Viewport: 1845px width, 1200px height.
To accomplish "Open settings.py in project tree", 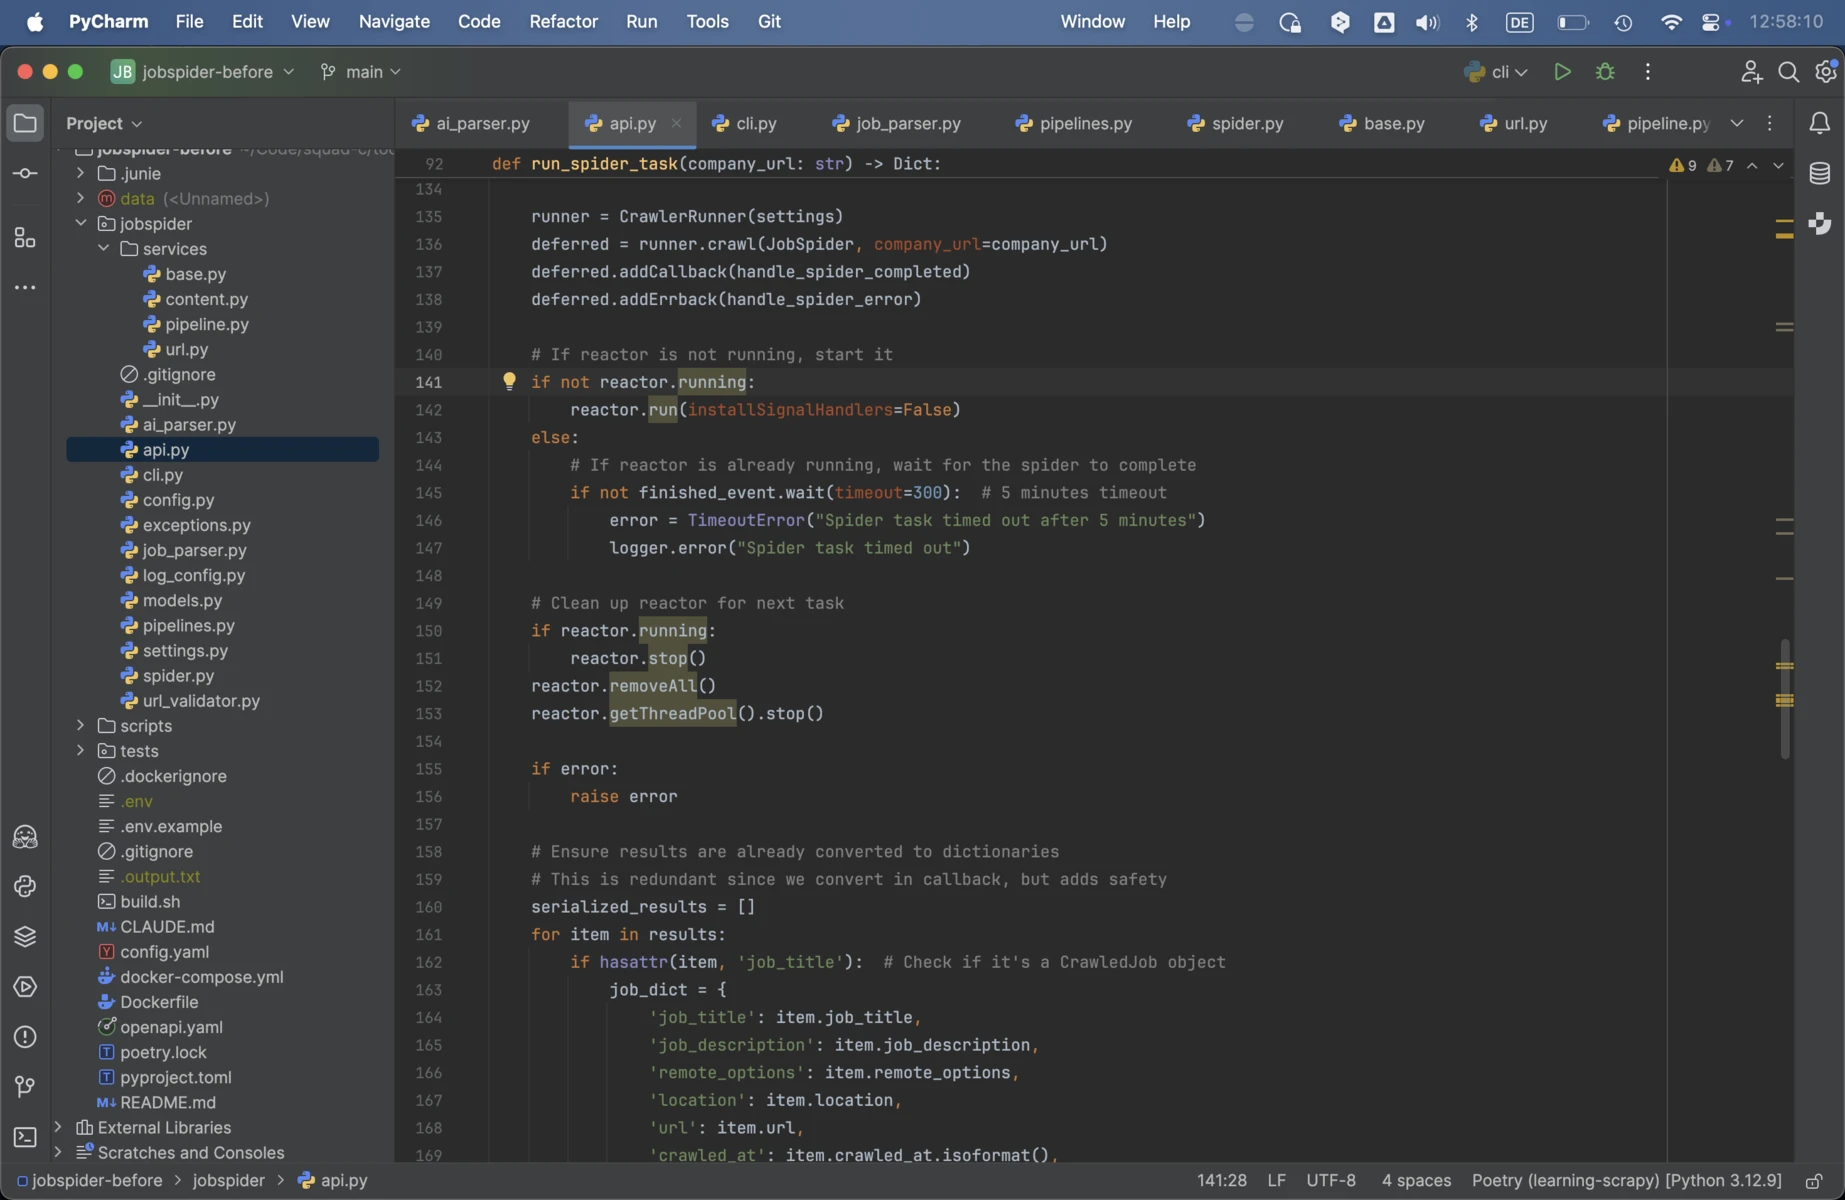I will [x=185, y=651].
